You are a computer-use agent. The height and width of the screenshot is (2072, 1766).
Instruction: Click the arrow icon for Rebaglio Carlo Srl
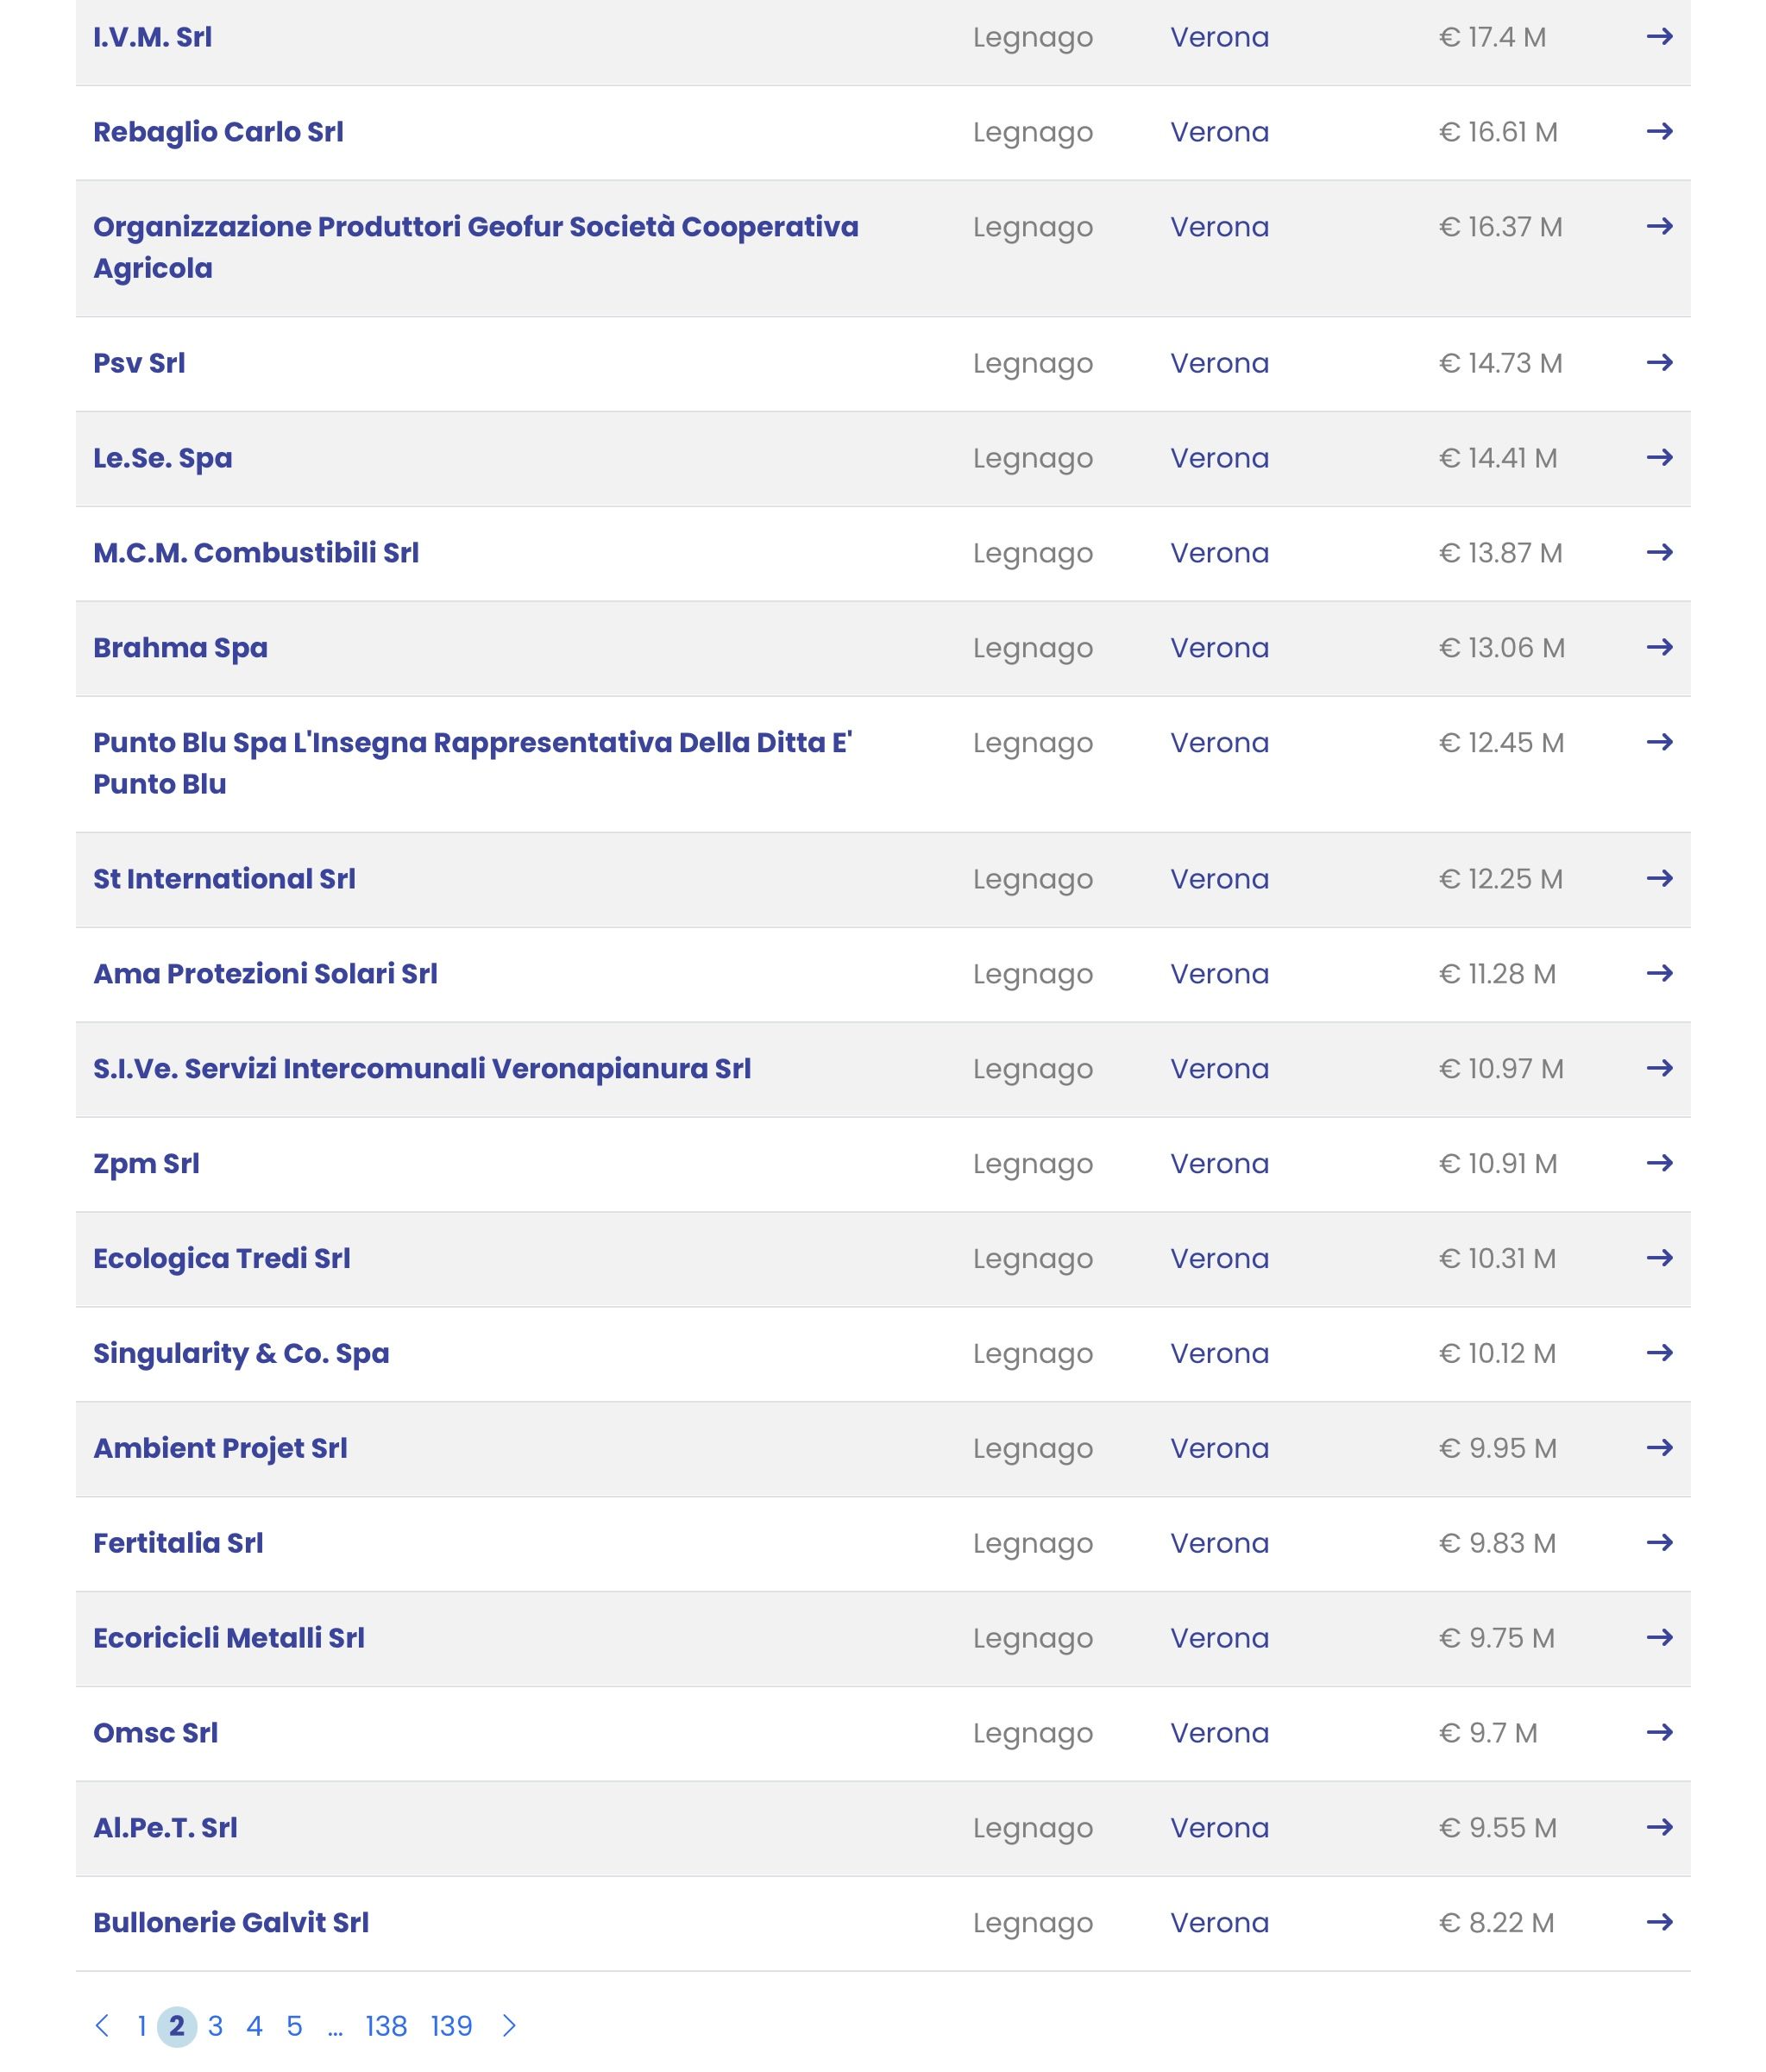[1659, 132]
